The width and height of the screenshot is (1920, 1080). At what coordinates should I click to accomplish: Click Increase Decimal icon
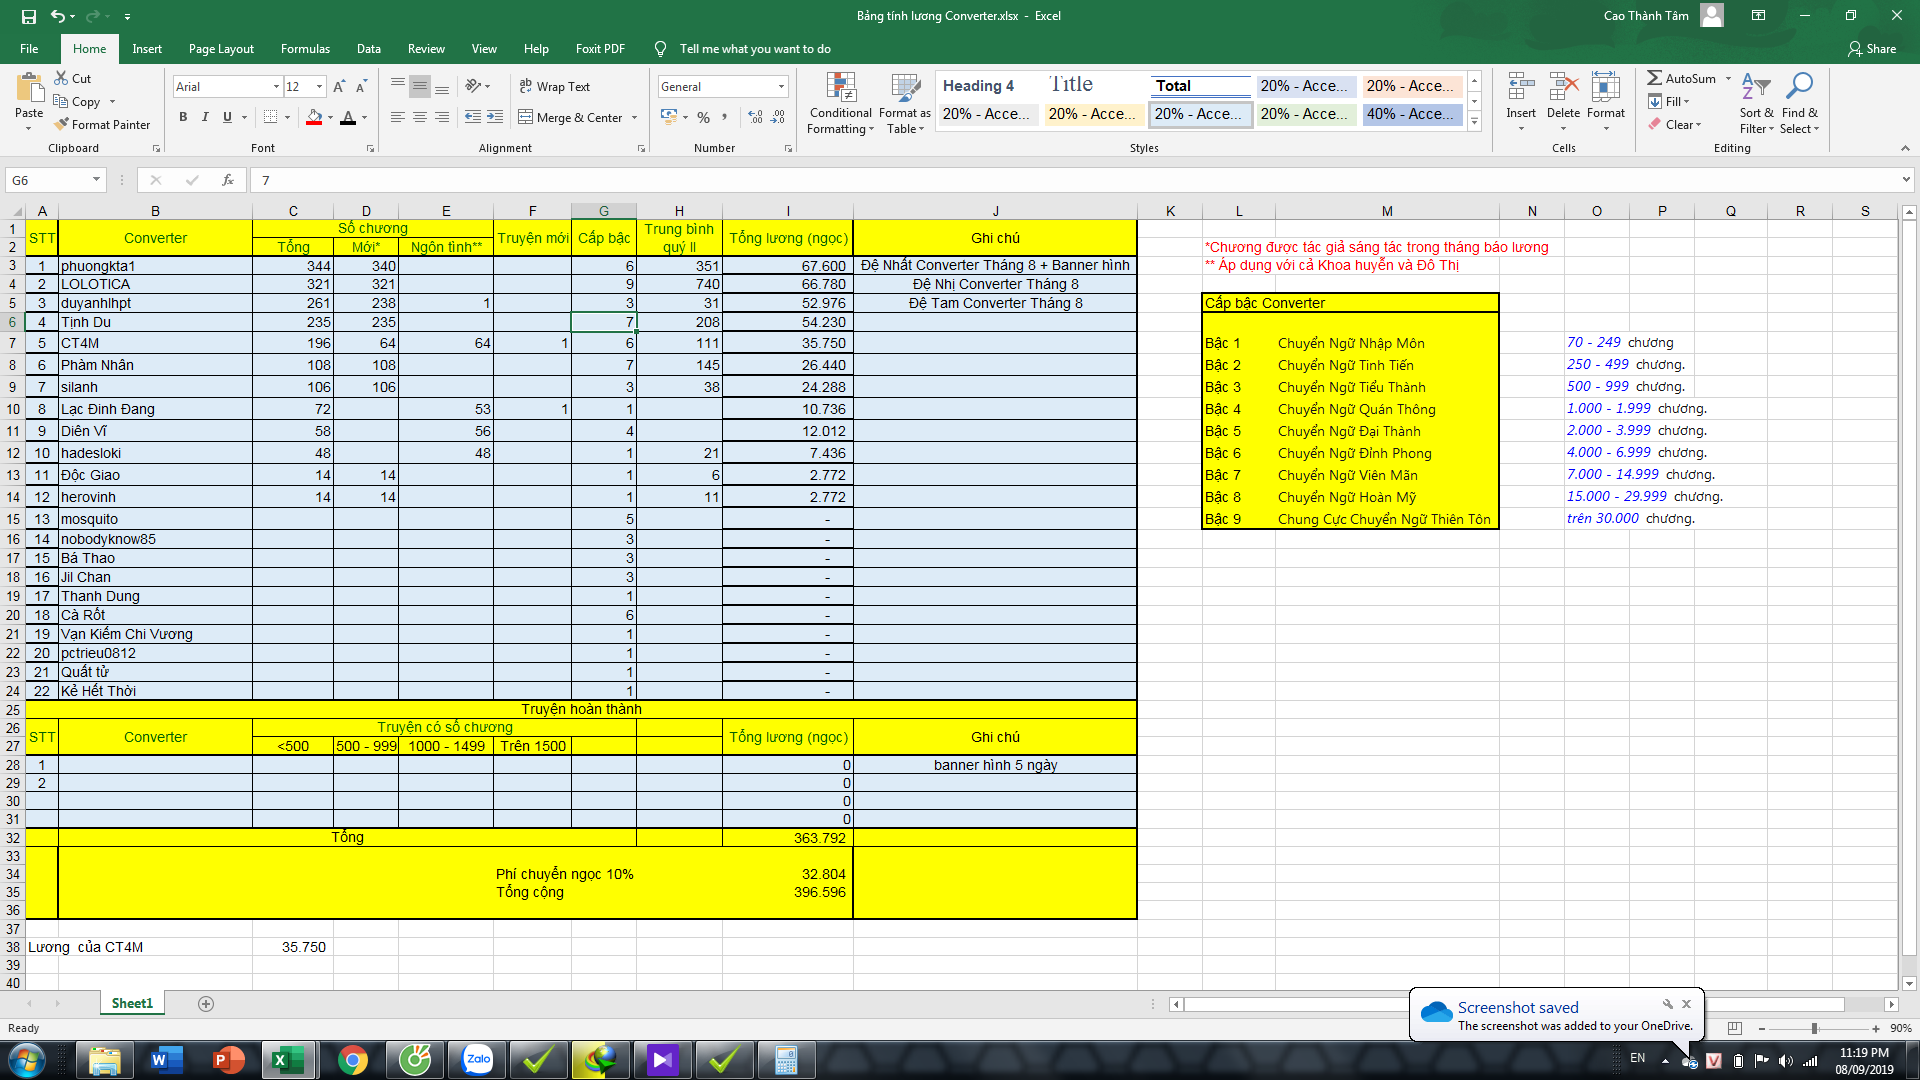pyautogui.click(x=756, y=118)
